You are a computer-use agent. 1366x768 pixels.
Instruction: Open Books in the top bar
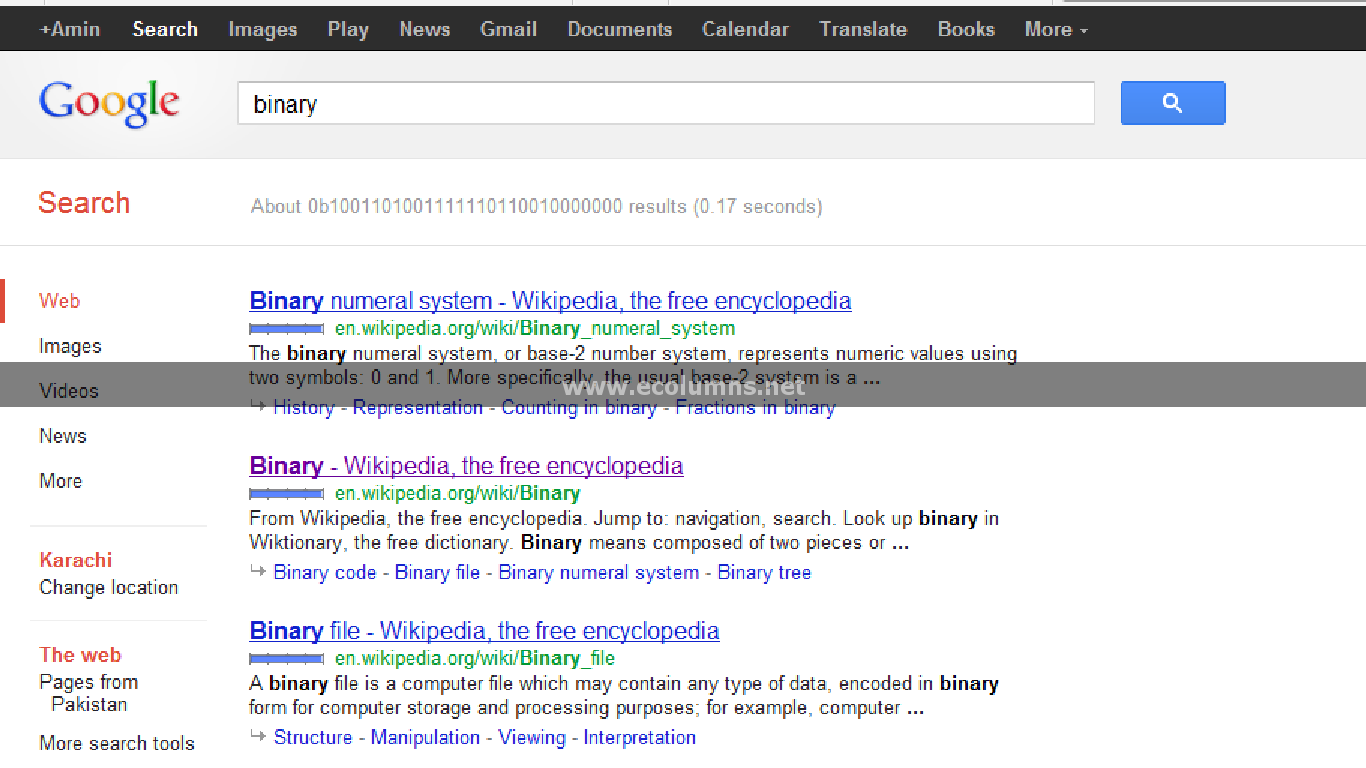pyautogui.click(x=966, y=29)
